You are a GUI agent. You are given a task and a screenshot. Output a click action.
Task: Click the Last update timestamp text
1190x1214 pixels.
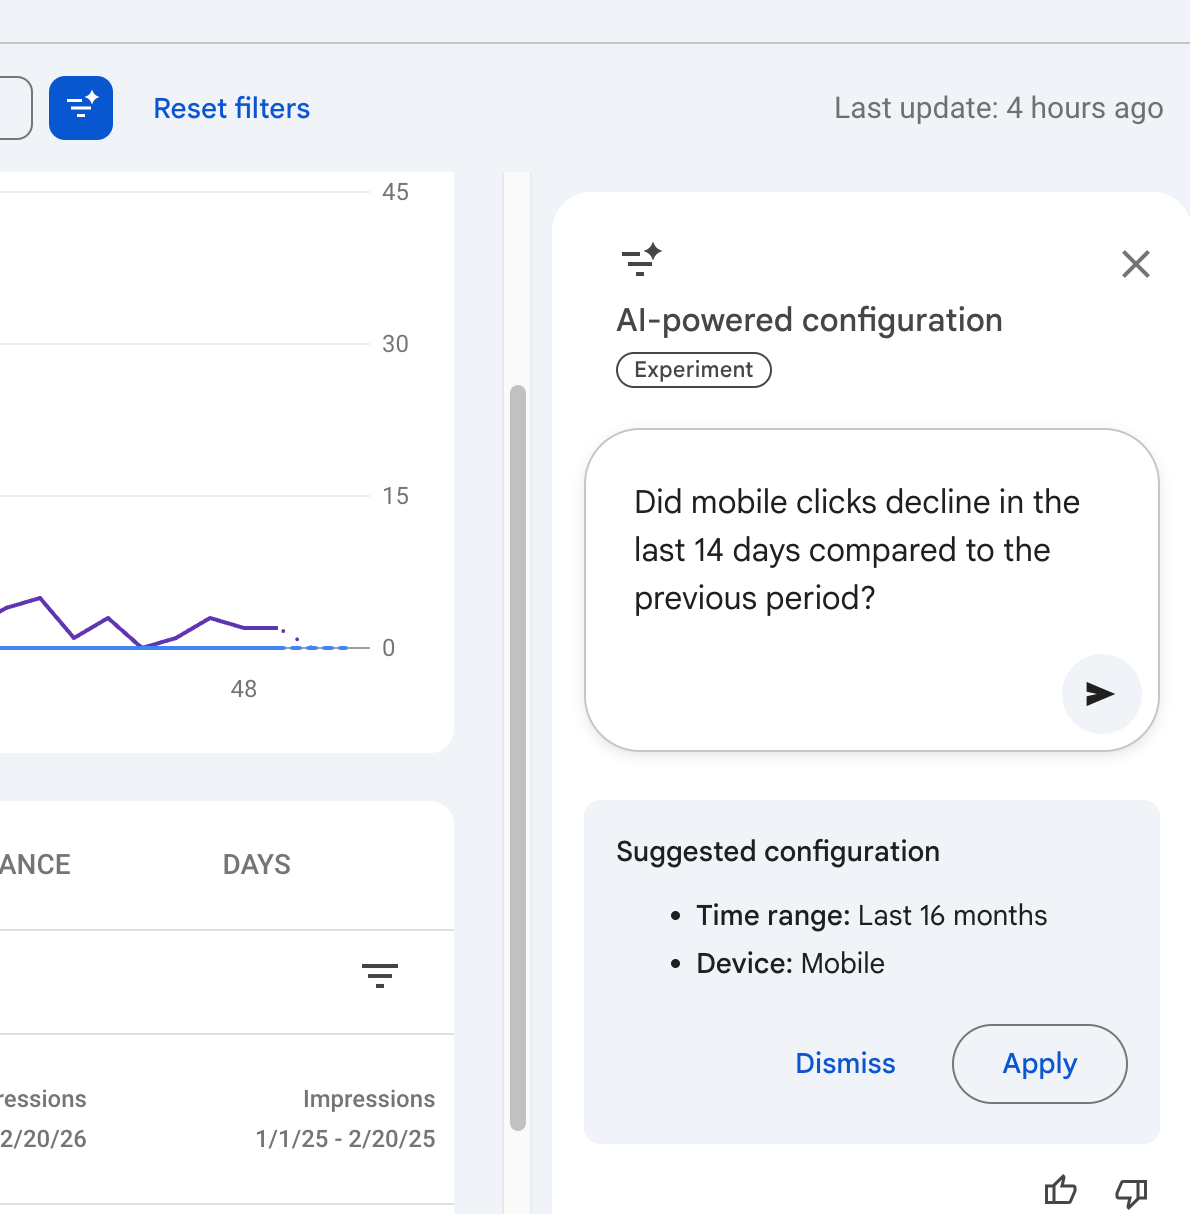pos(997,108)
